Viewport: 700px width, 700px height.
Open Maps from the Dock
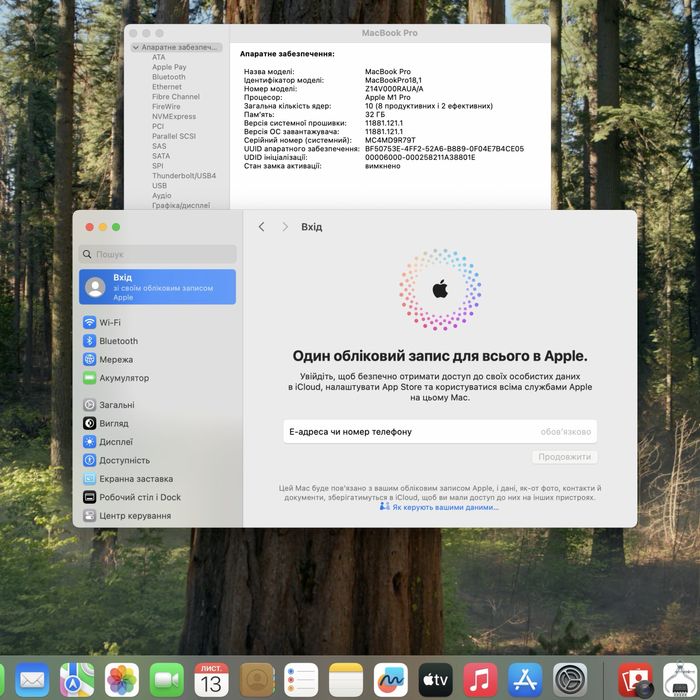pyautogui.click(x=77, y=680)
